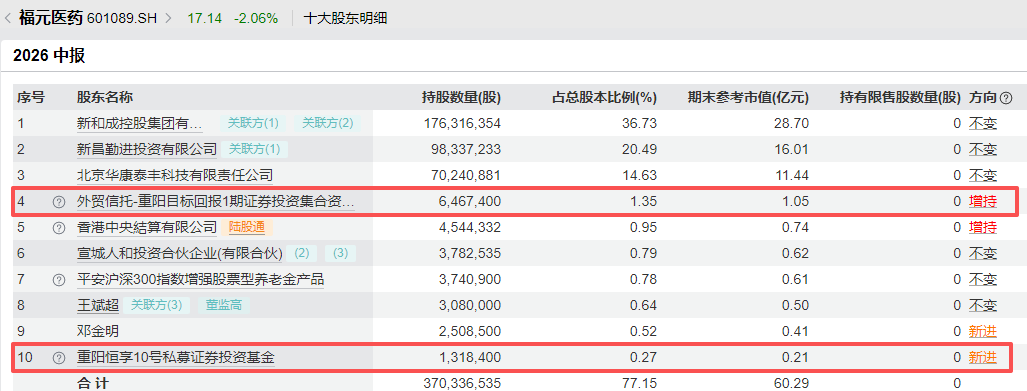This screenshot has height=391, width=1027.
Task: Click the (3) tag on 宣城人和 row
Action: coord(341,254)
